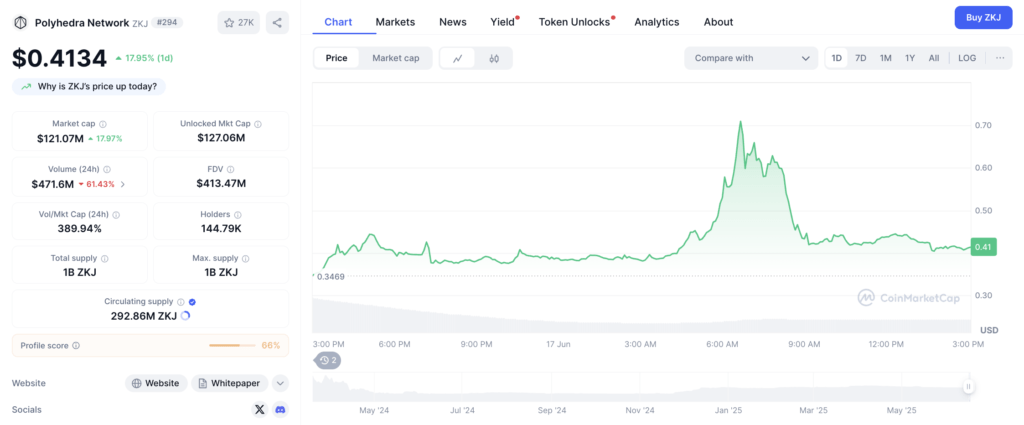1024x425 pixels.
Task: Click the 292.86M ZKJ circulating supply value
Action: 144,316
